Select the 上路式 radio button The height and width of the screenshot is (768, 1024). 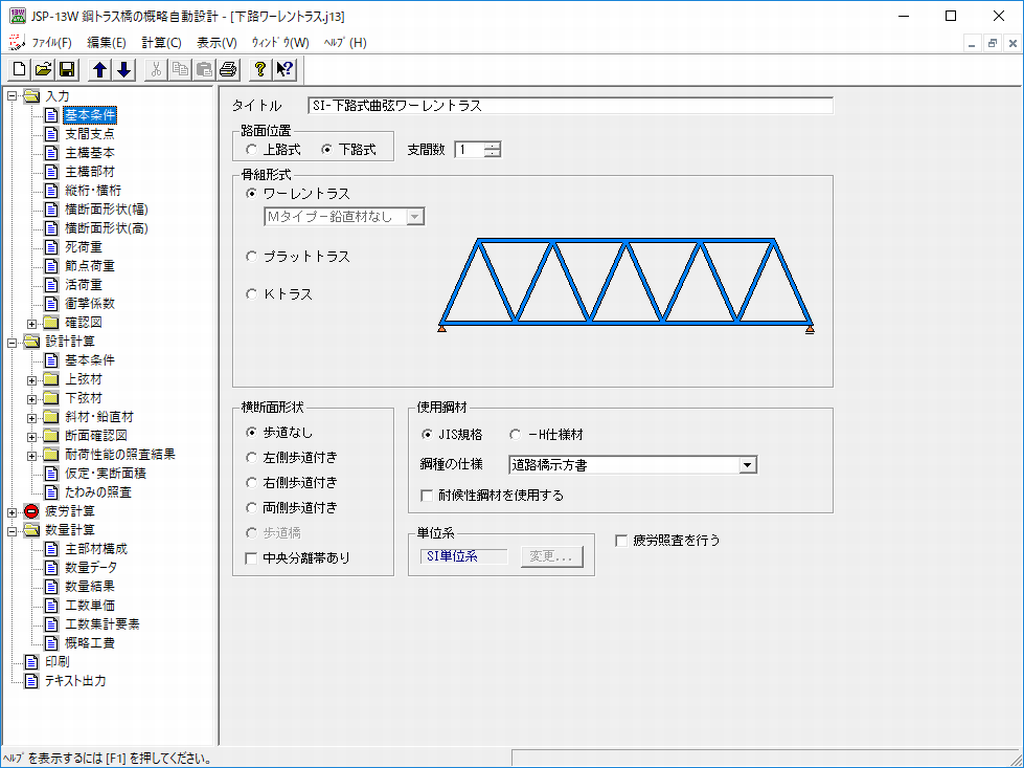[251, 149]
